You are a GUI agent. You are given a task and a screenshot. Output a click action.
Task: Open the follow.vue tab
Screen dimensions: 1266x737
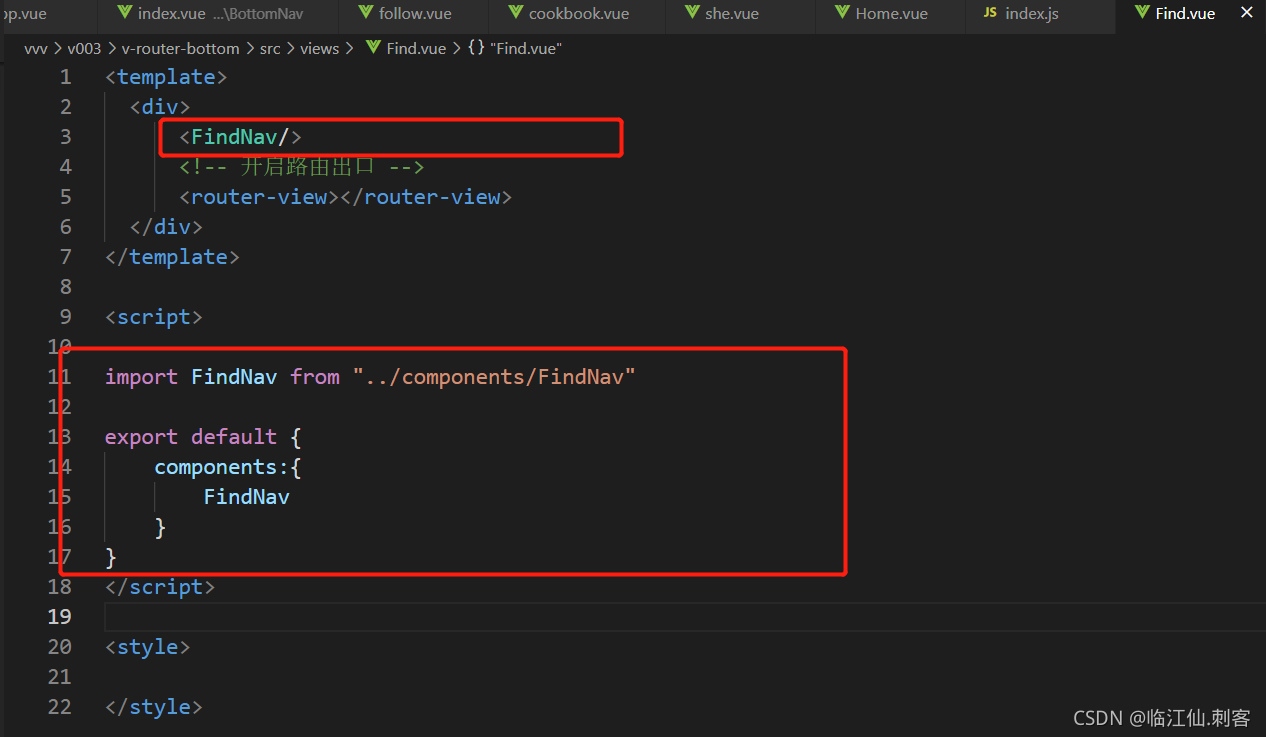(x=414, y=14)
